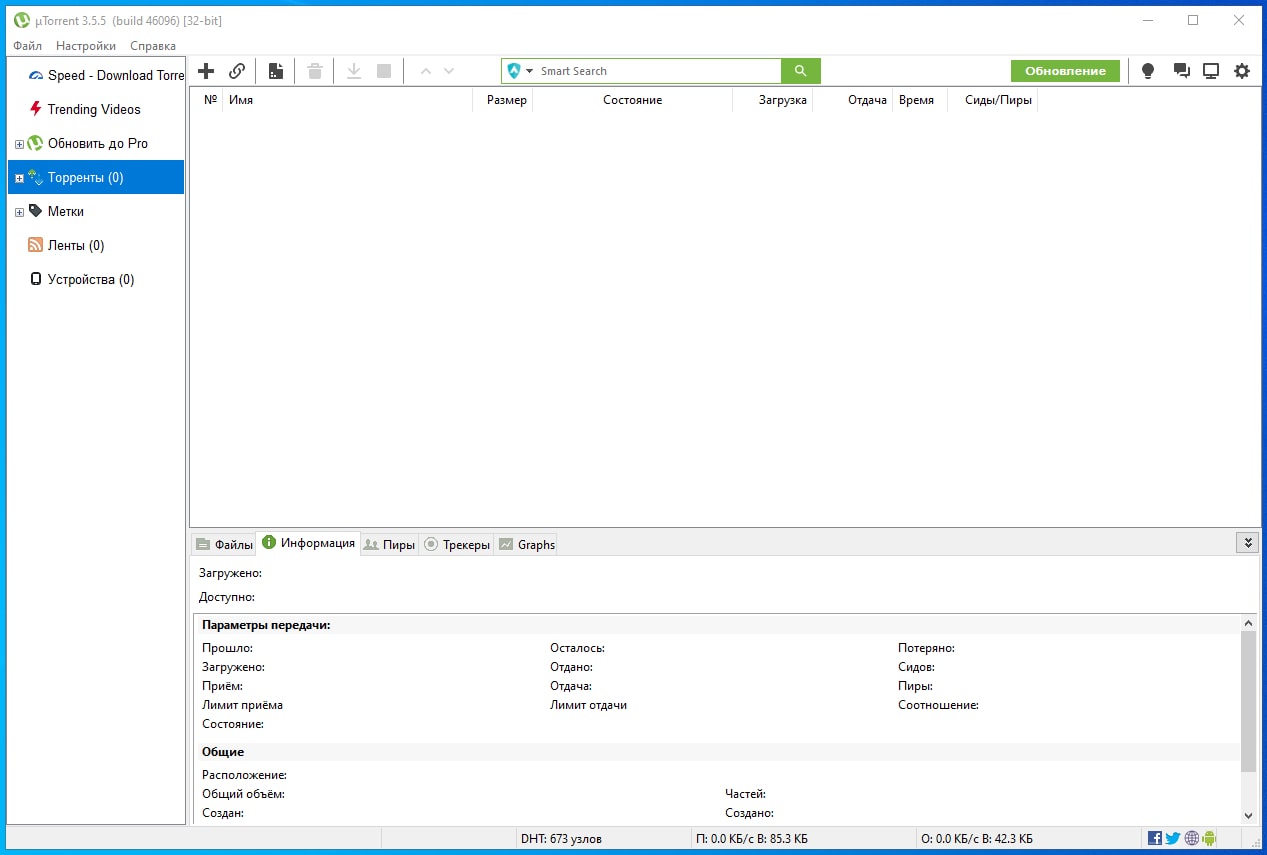The height and width of the screenshot is (855, 1267).
Task: Expand the Метки tree node
Action: [x=19, y=212]
